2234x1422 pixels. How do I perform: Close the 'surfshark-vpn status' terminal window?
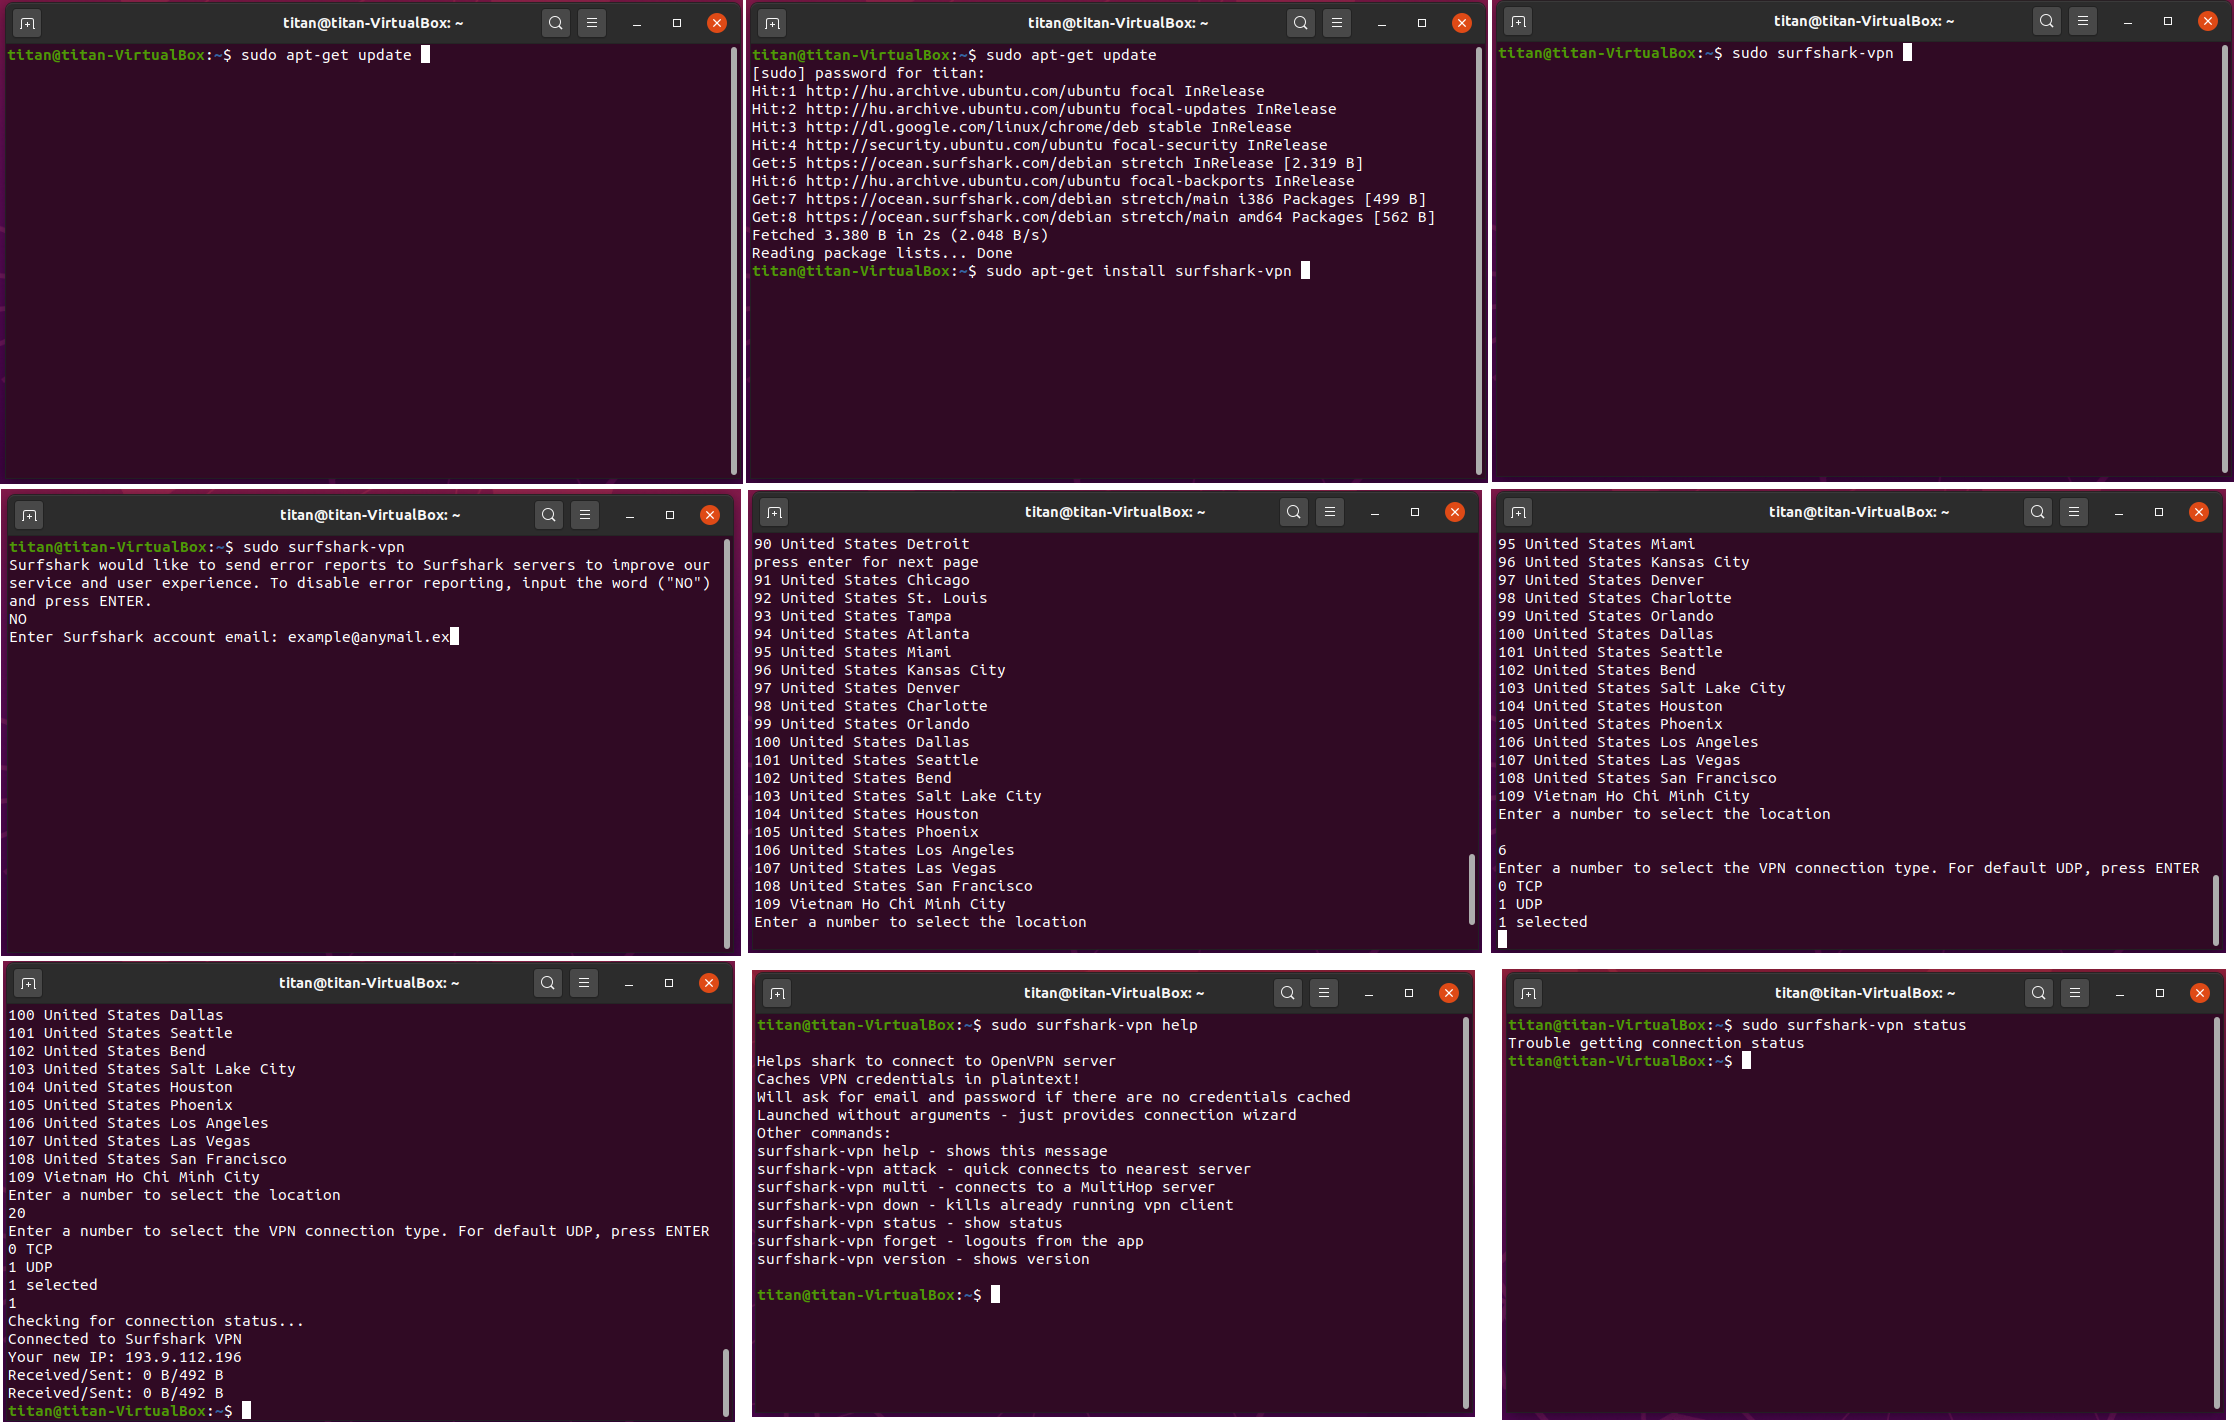(x=2200, y=993)
